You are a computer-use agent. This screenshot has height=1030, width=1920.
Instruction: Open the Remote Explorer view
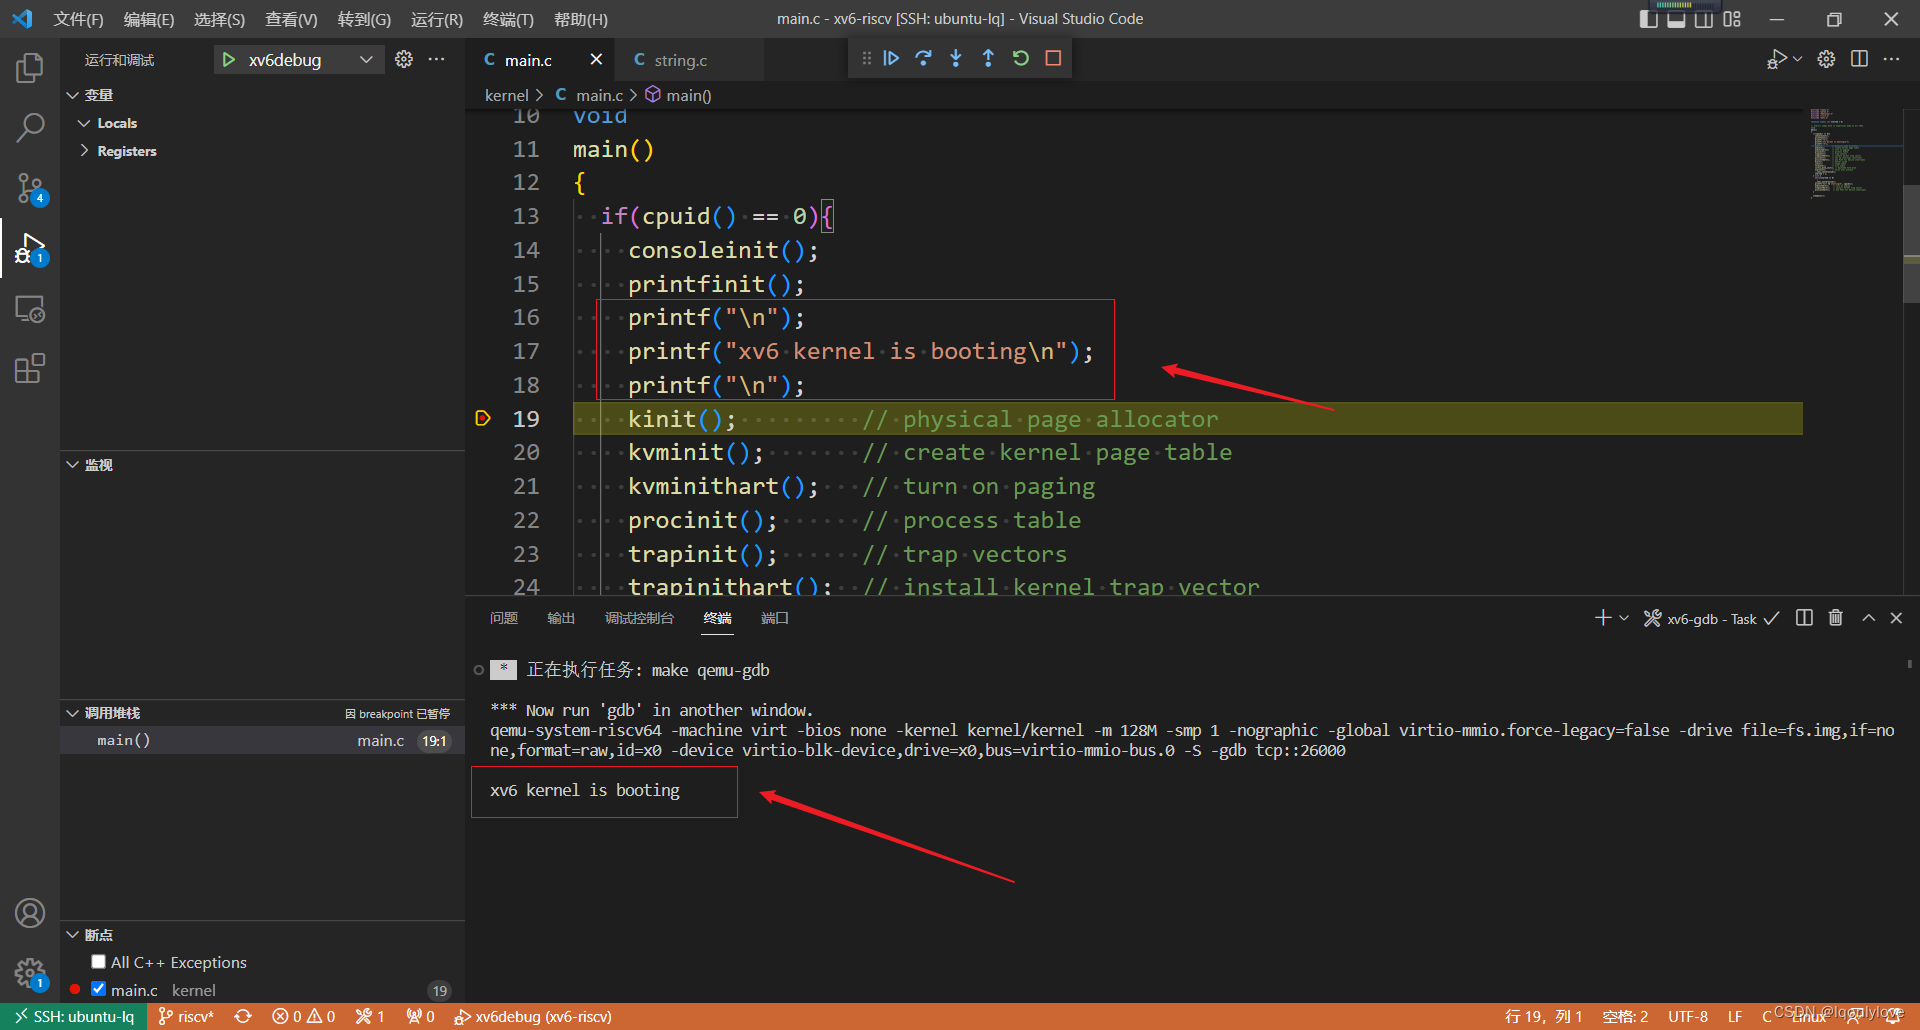[30, 309]
